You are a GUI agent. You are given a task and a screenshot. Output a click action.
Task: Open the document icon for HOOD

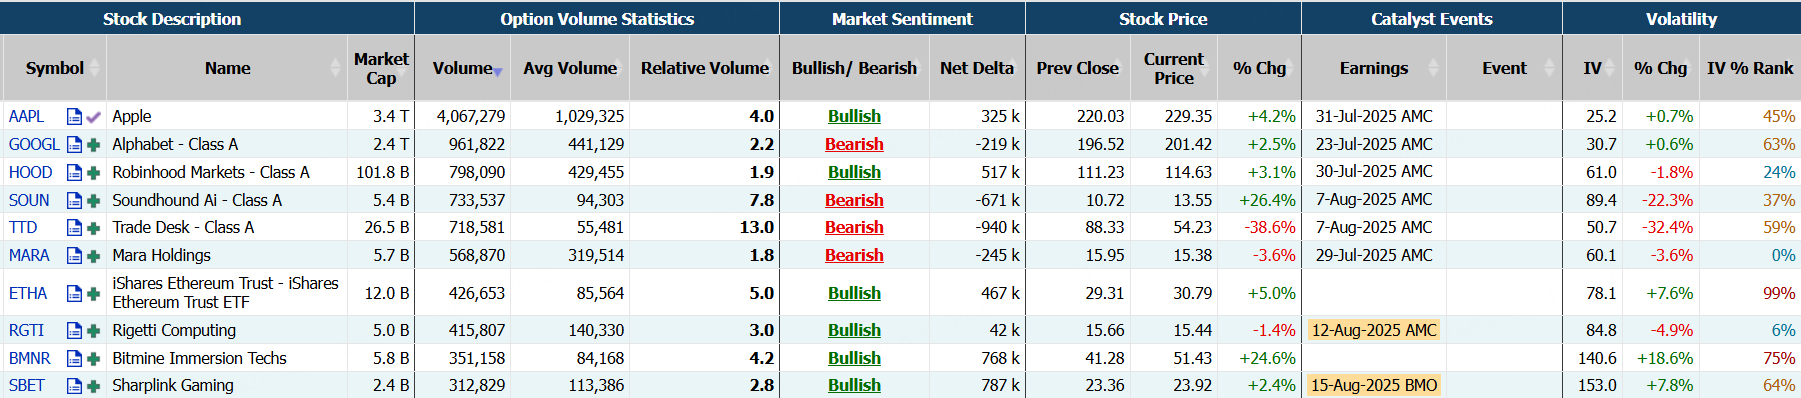click(x=74, y=172)
